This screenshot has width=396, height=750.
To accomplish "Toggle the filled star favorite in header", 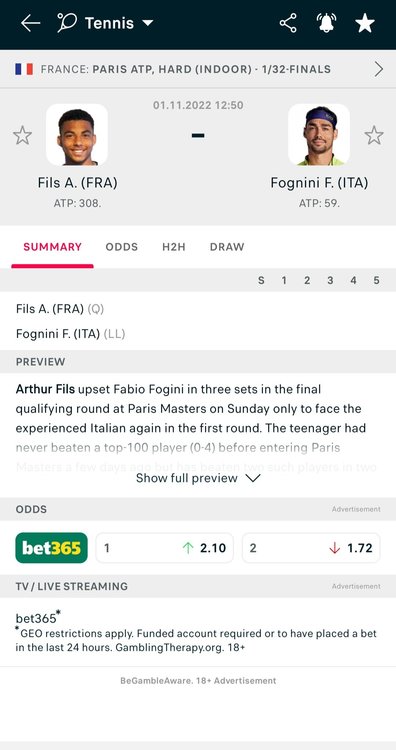I will (364, 23).
